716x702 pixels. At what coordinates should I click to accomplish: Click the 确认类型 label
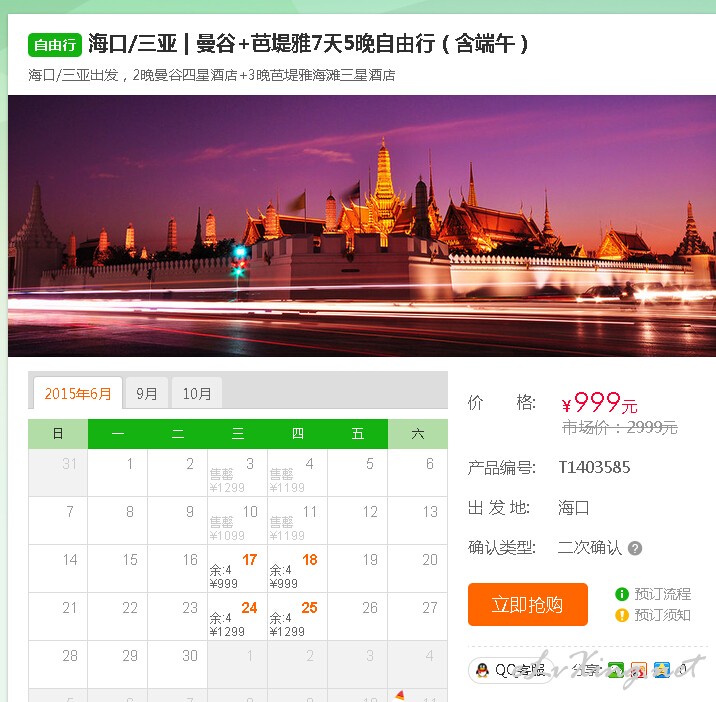click(x=502, y=547)
